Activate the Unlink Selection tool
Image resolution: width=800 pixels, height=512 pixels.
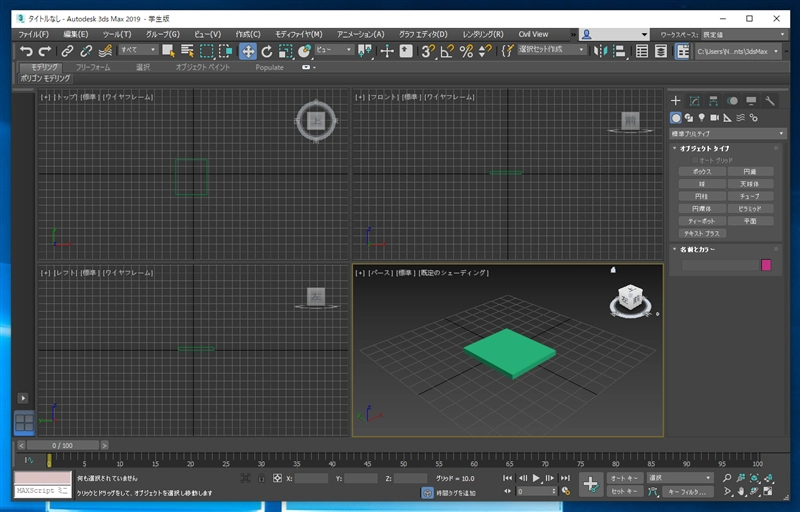click(86, 51)
